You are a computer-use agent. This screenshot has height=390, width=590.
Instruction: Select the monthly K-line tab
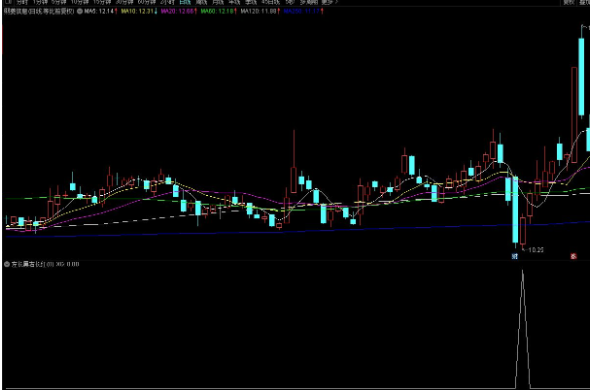218,2
